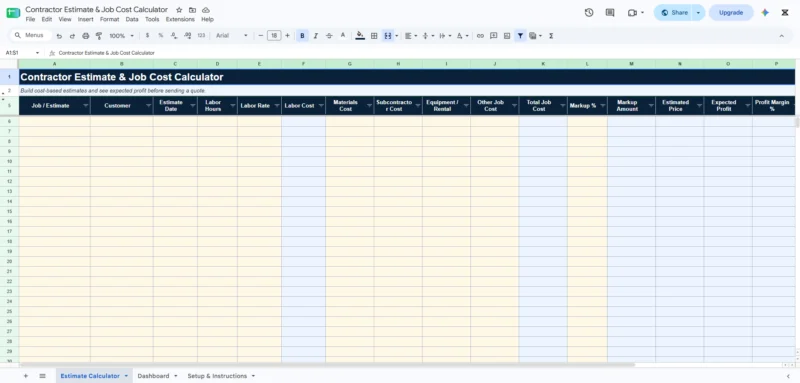Print the spreadsheet

point(86,36)
